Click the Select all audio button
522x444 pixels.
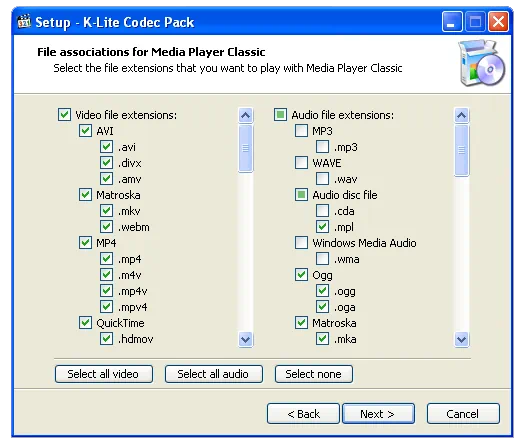click(214, 374)
